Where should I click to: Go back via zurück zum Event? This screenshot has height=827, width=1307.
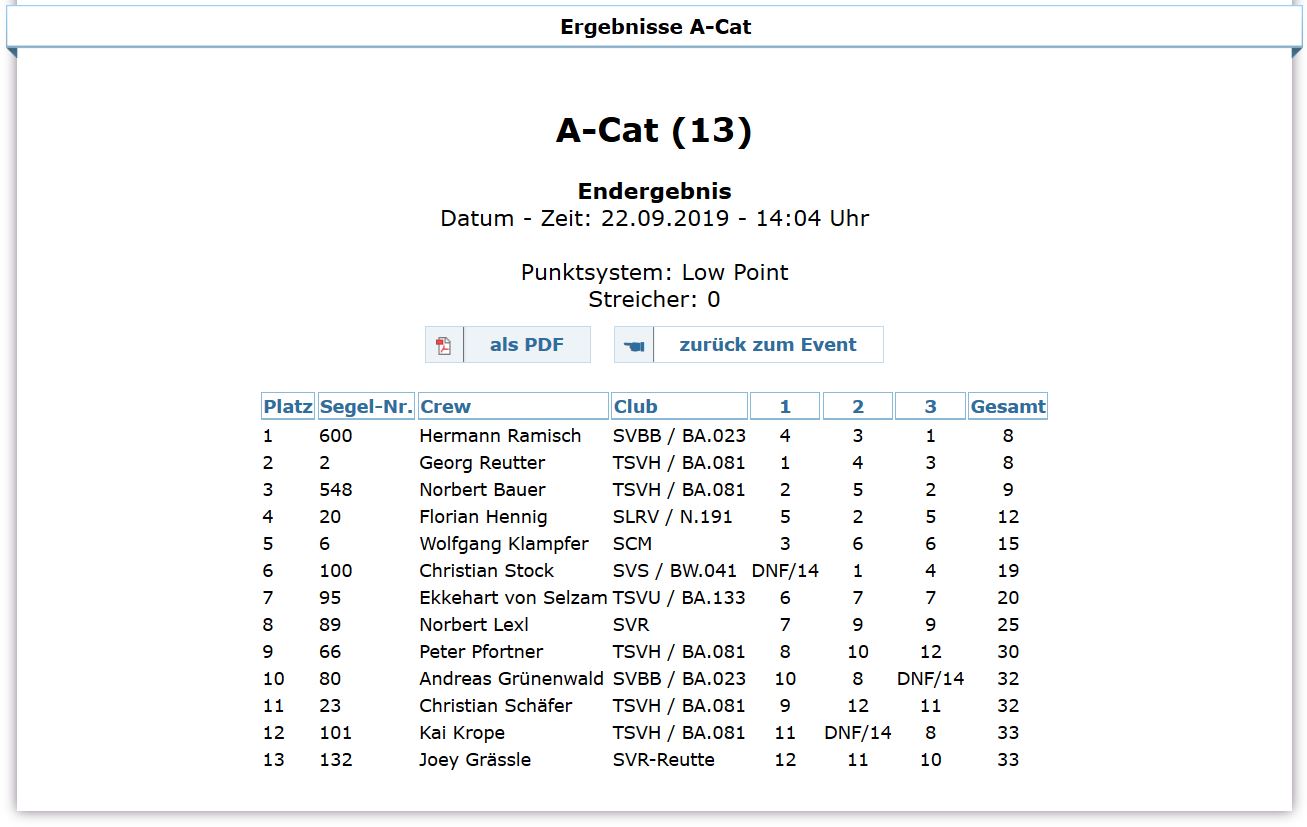(767, 345)
